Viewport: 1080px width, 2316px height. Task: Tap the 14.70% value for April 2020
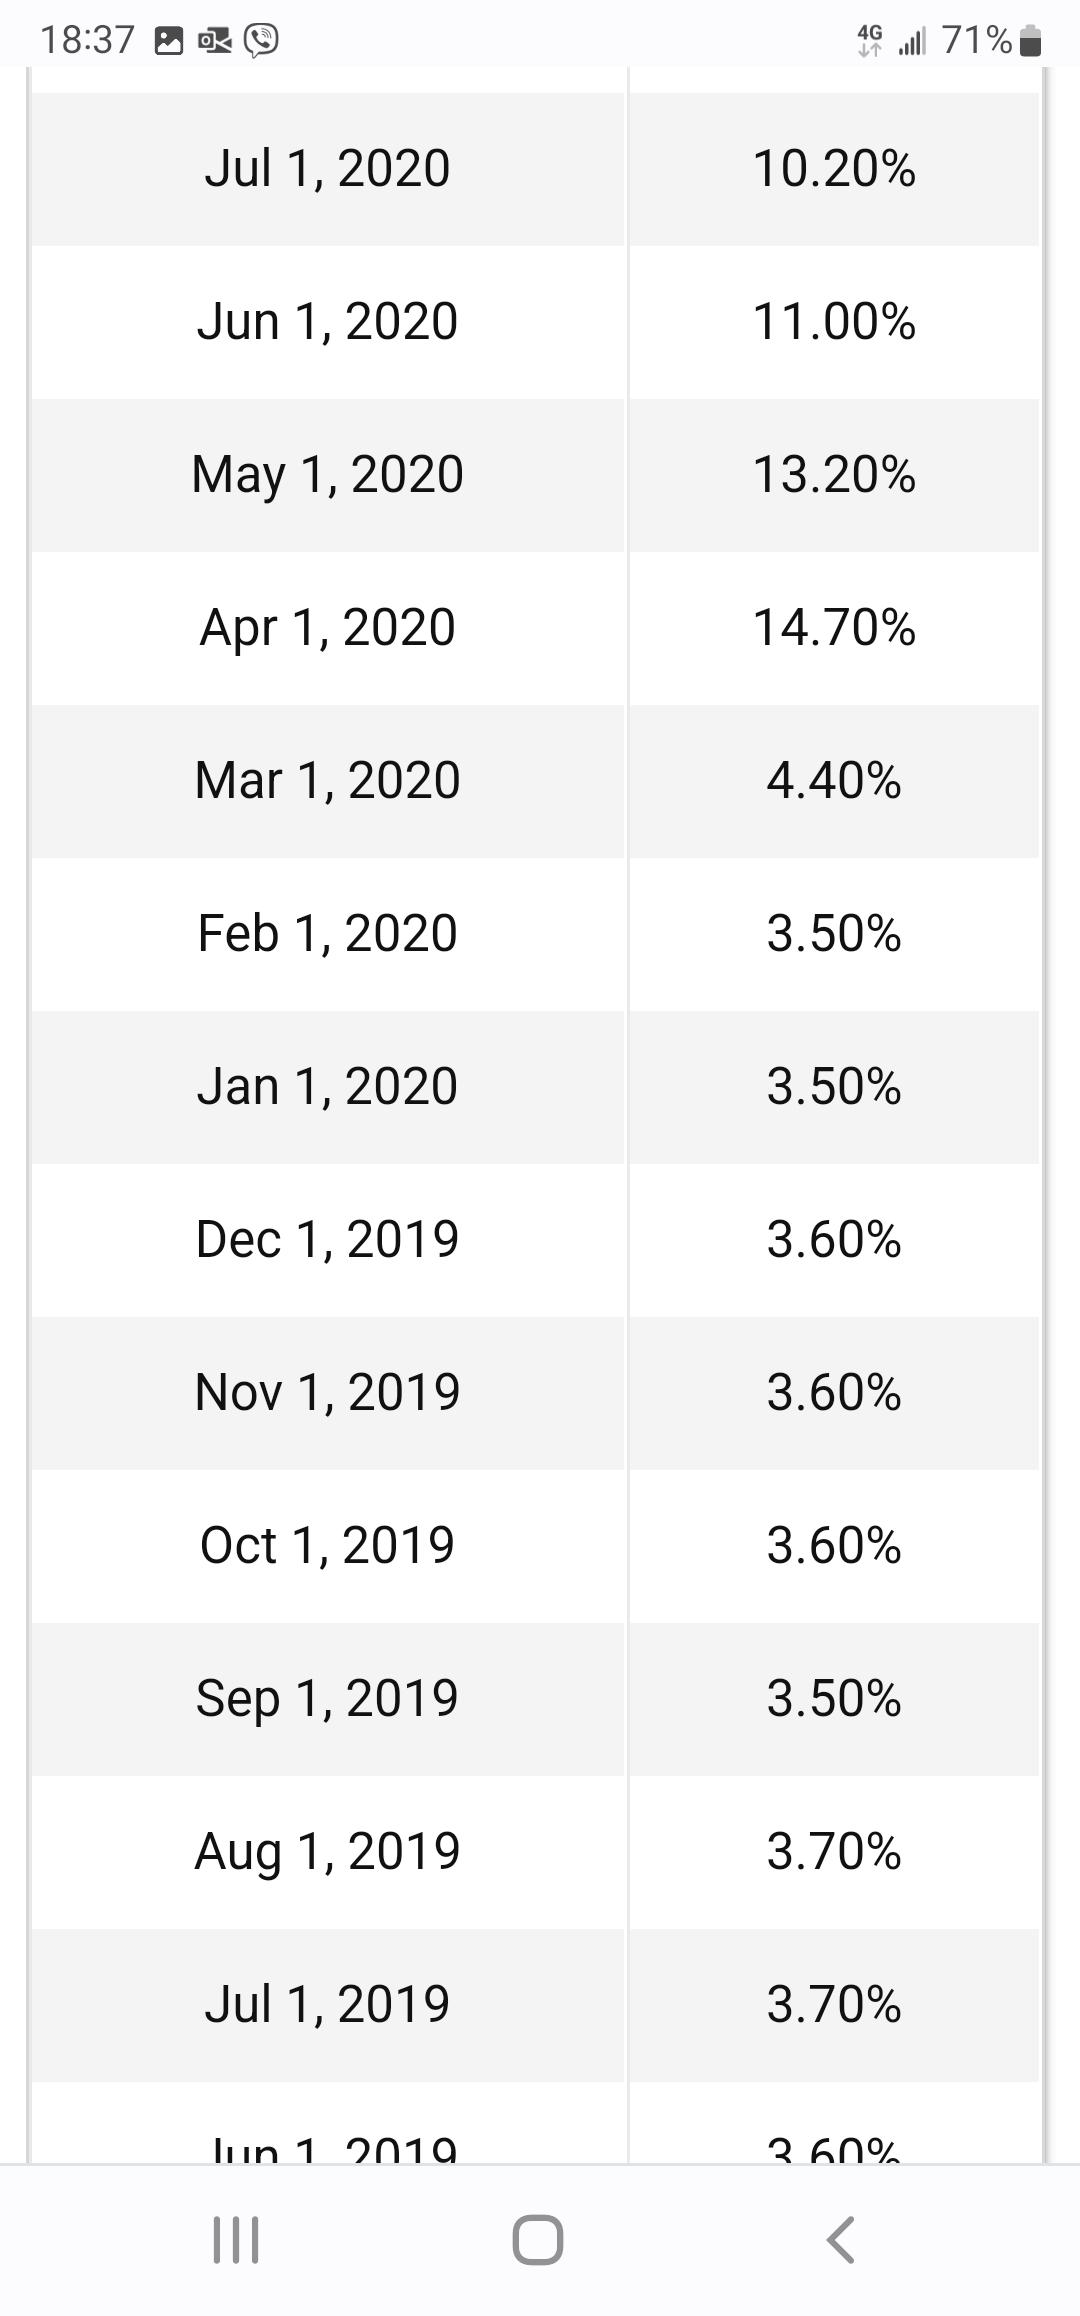point(834,628)
